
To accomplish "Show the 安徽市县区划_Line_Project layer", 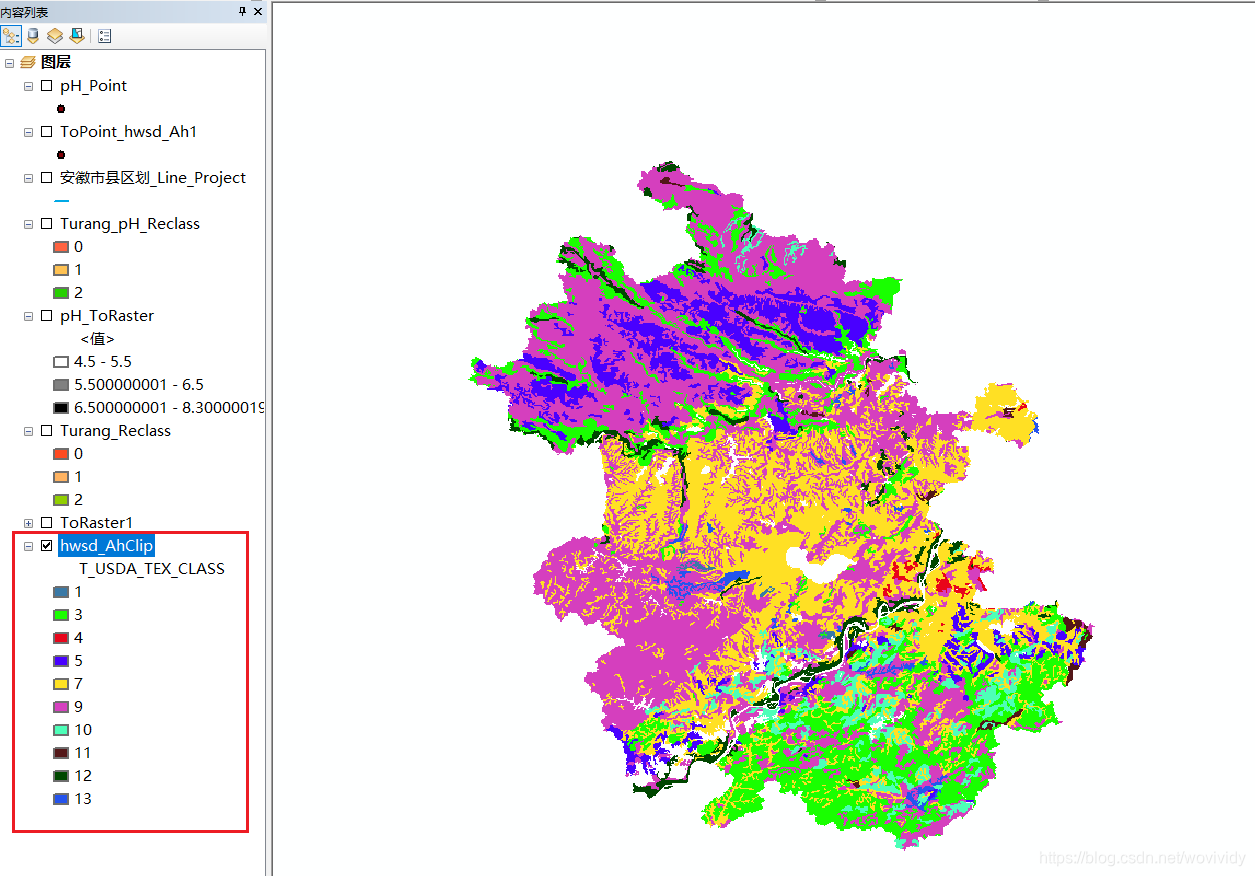I will (x=45, y=177).
